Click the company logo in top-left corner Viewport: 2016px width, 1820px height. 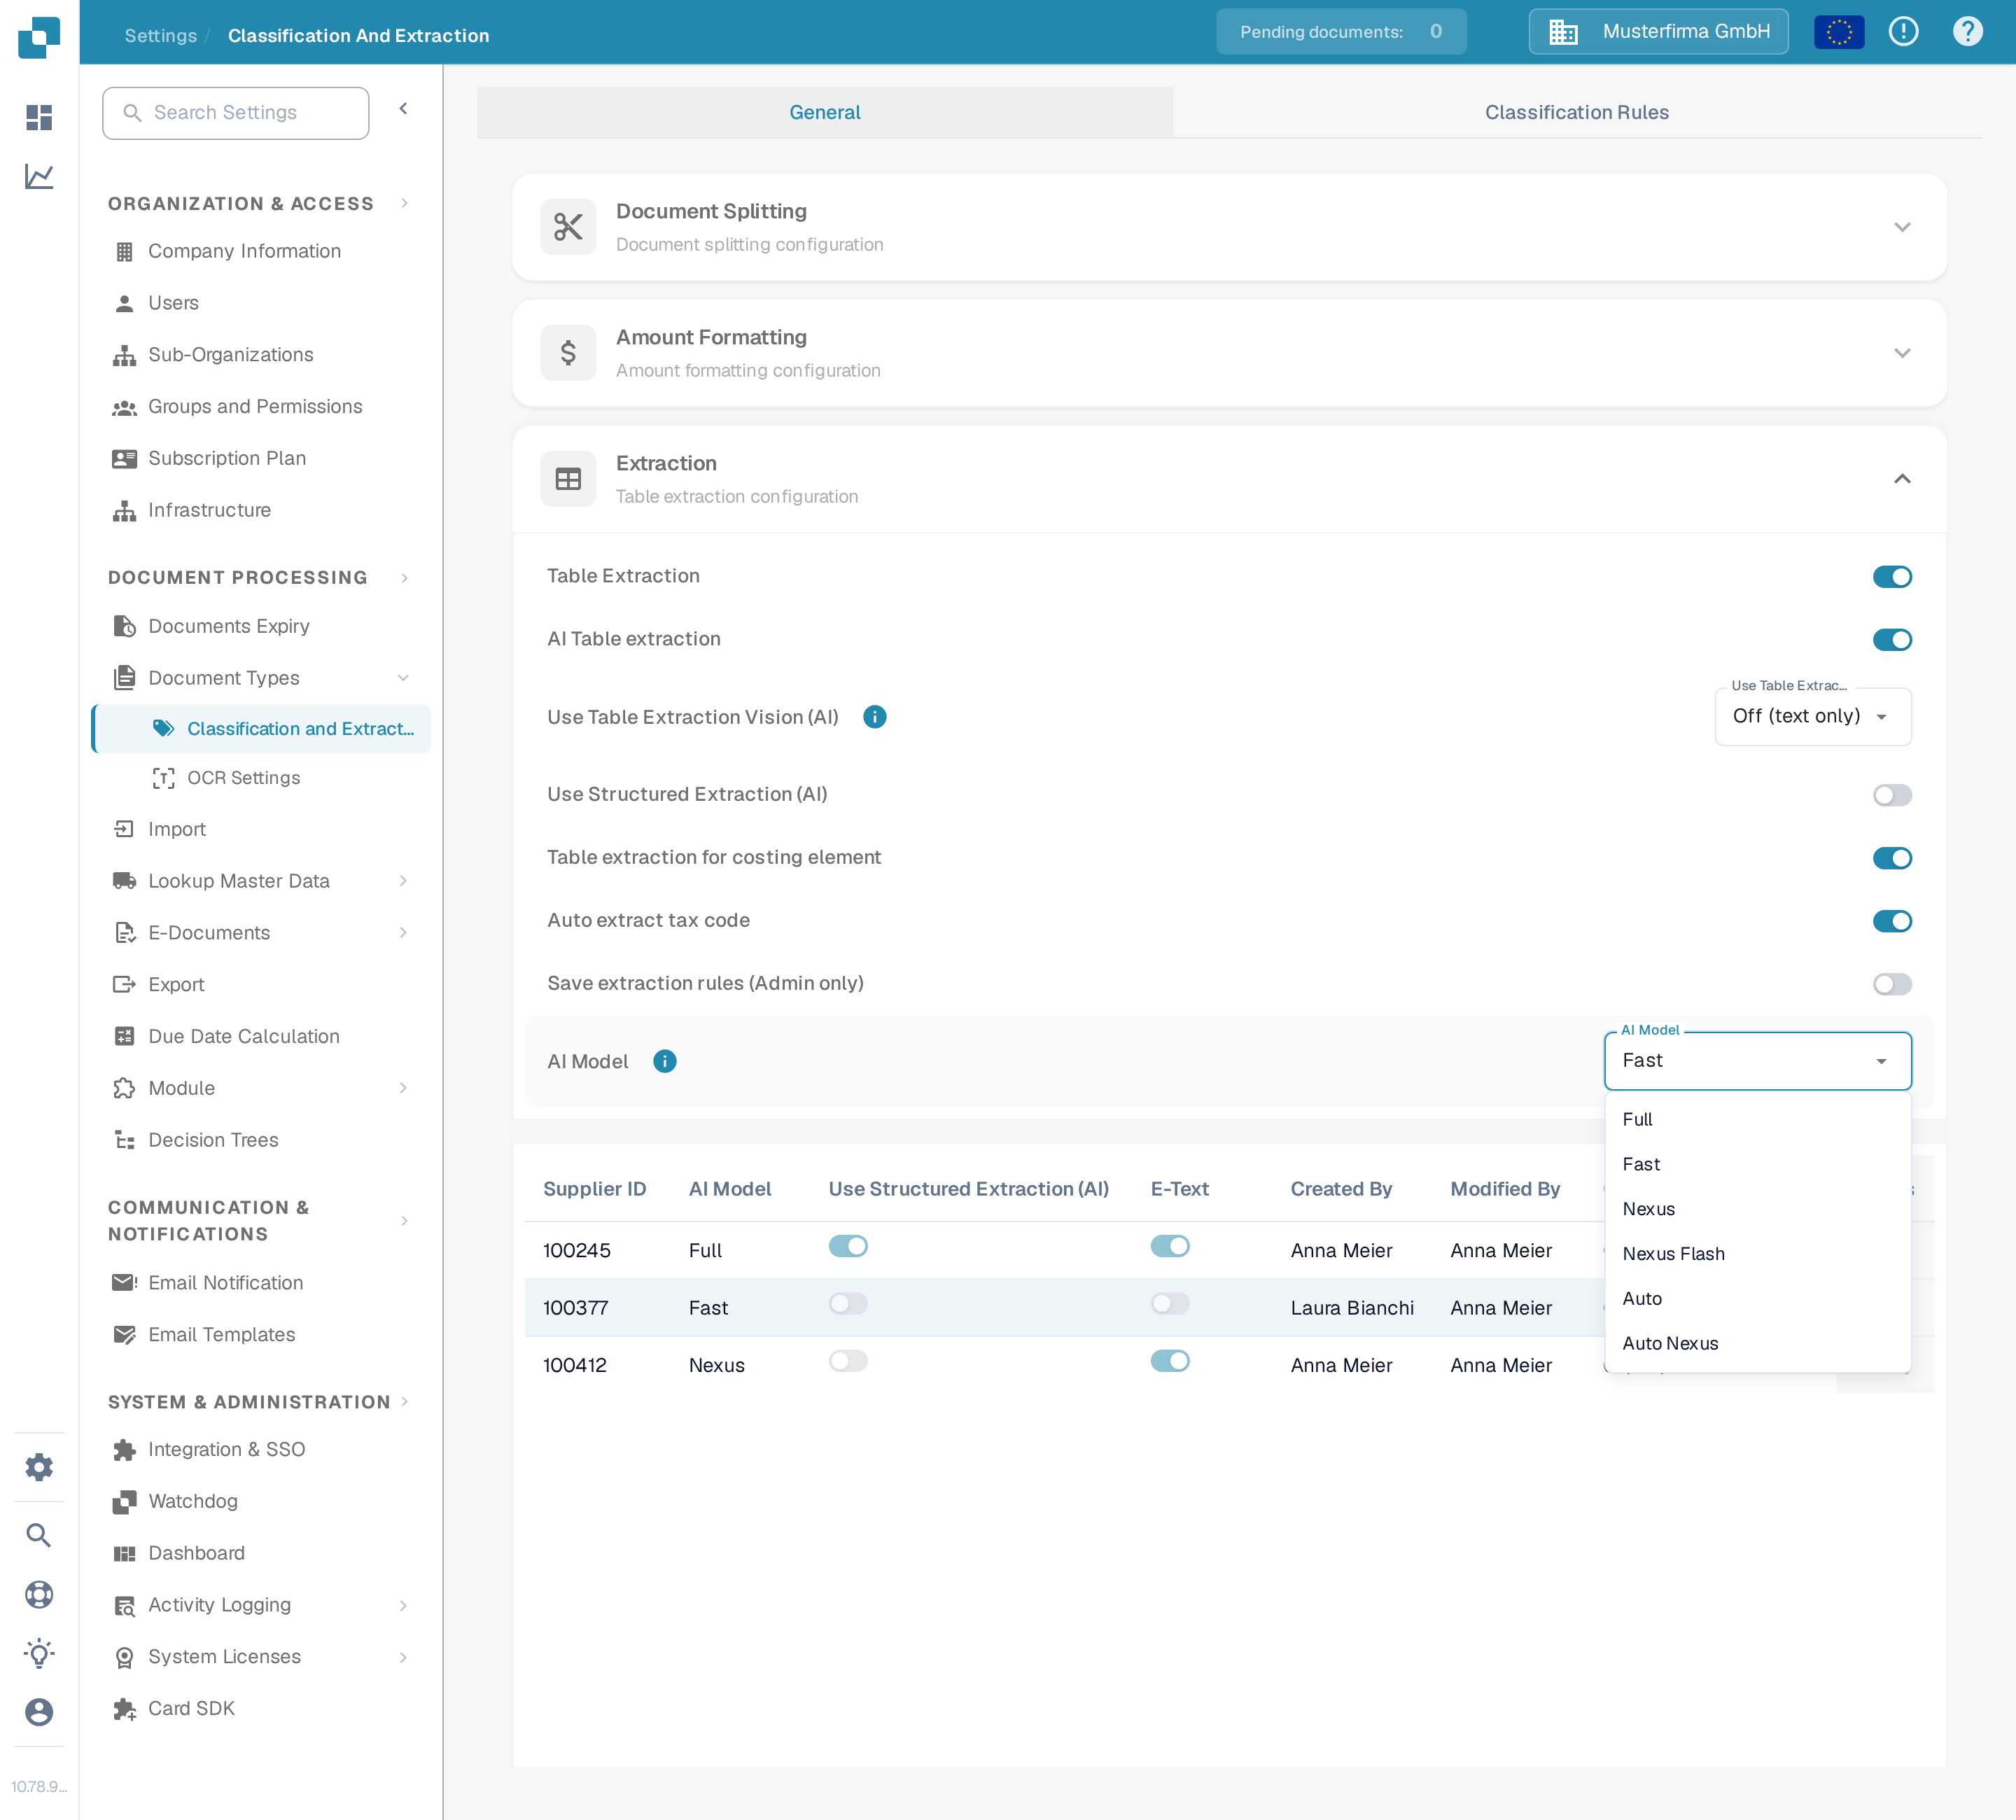(39, 37)
